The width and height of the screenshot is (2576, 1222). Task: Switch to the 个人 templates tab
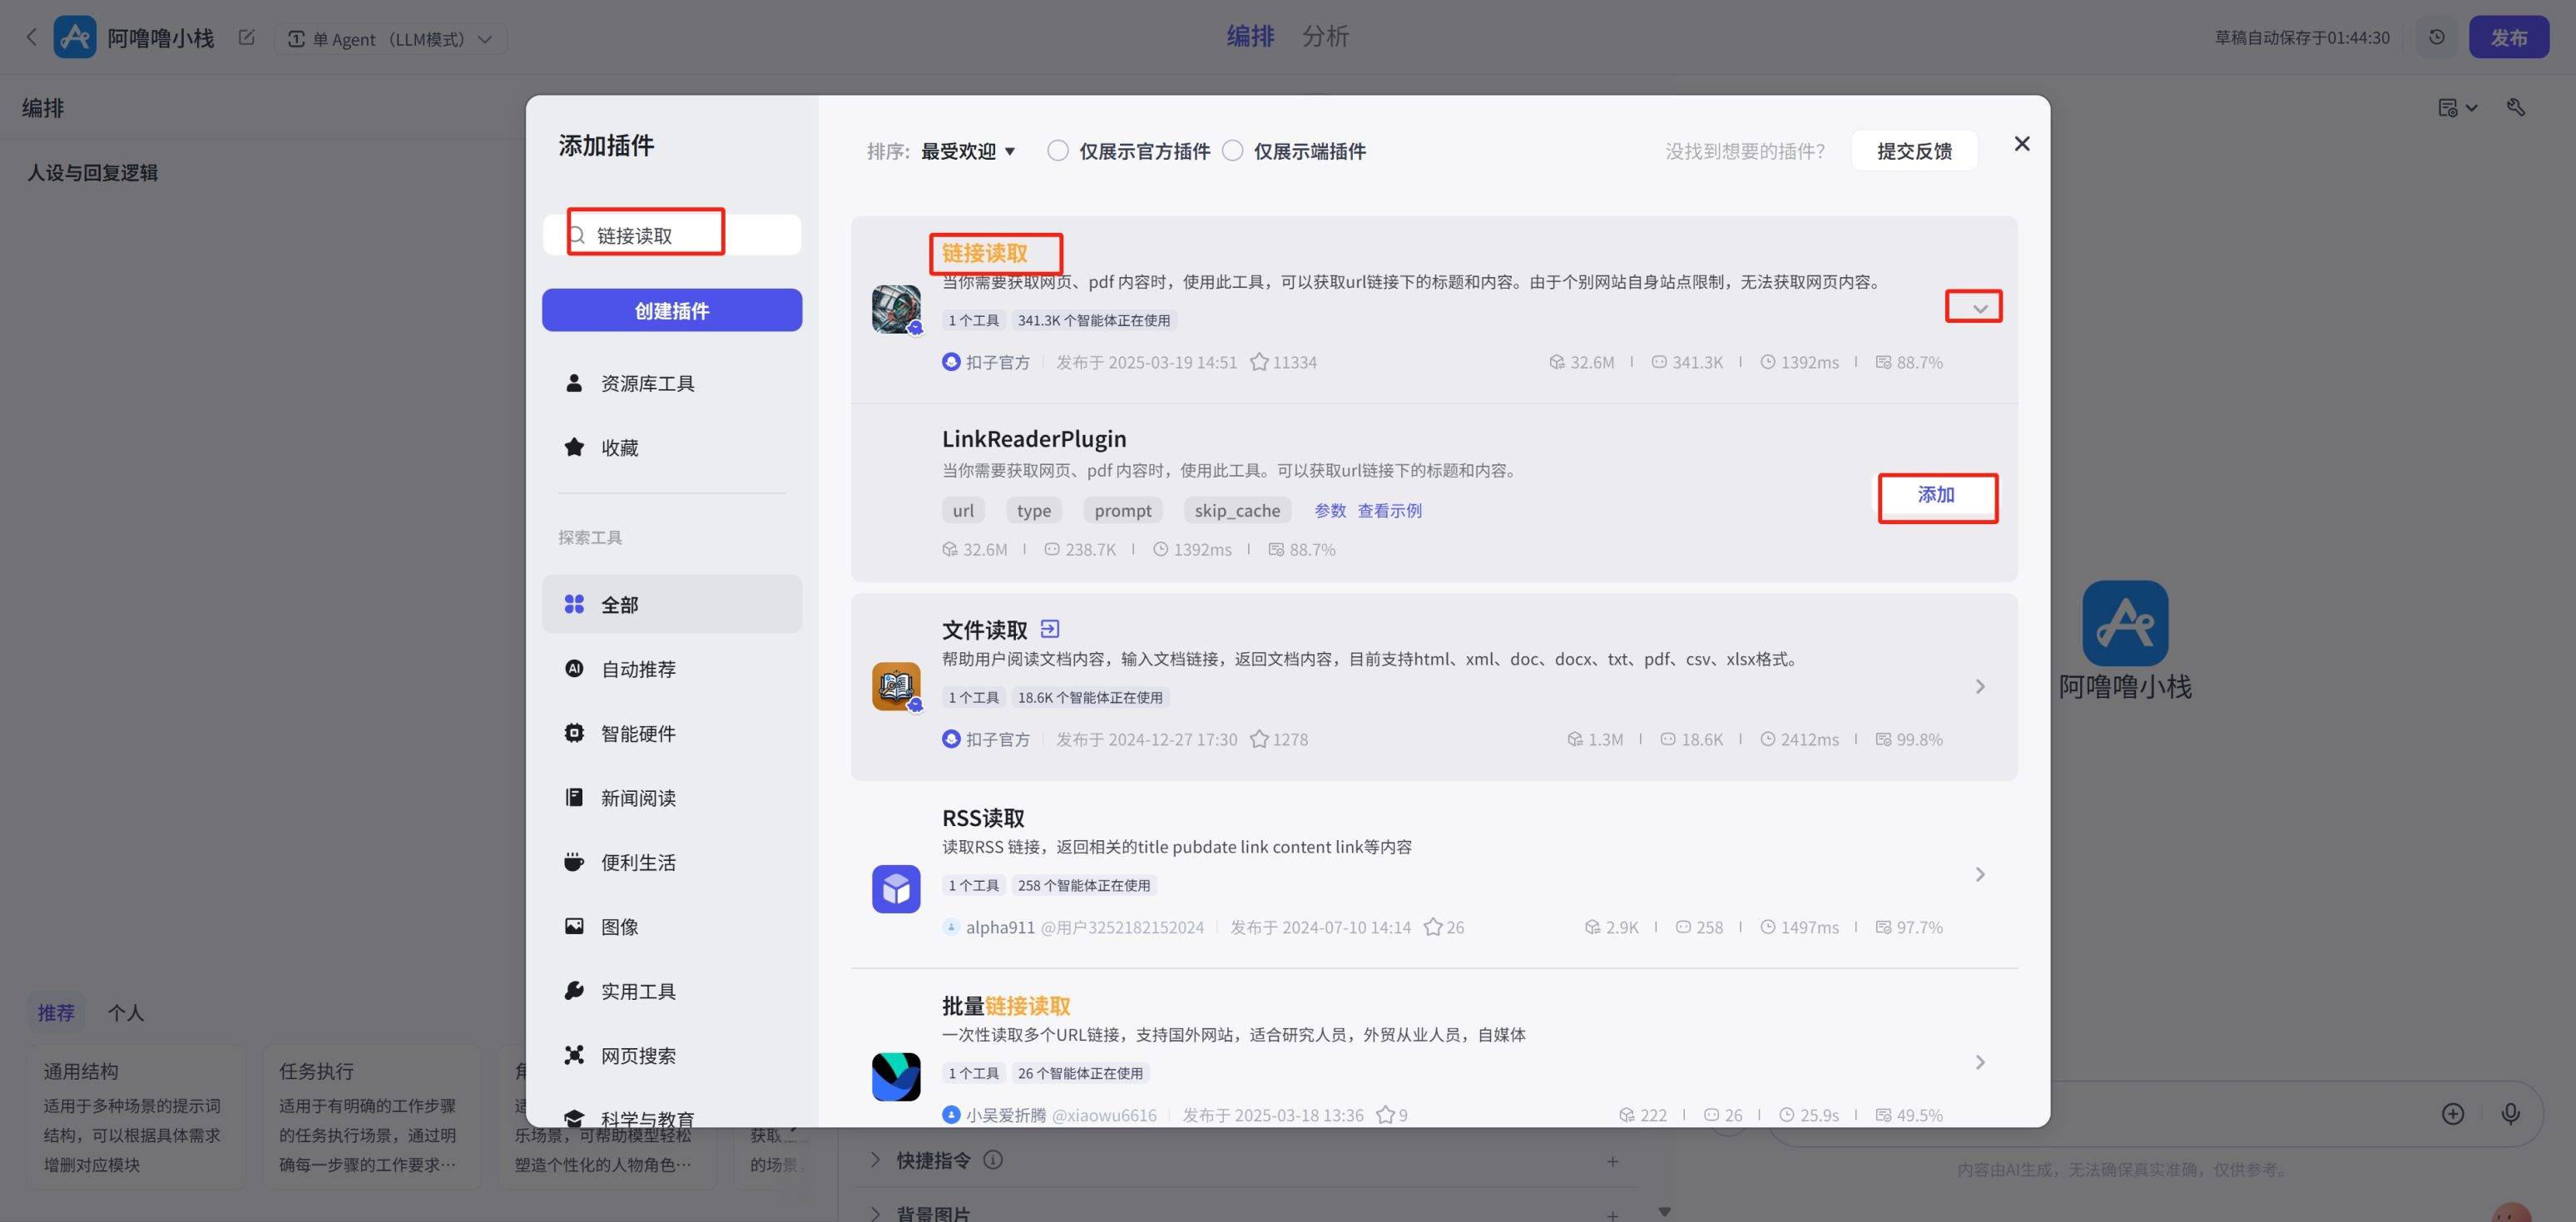[x=126, y=1012]
